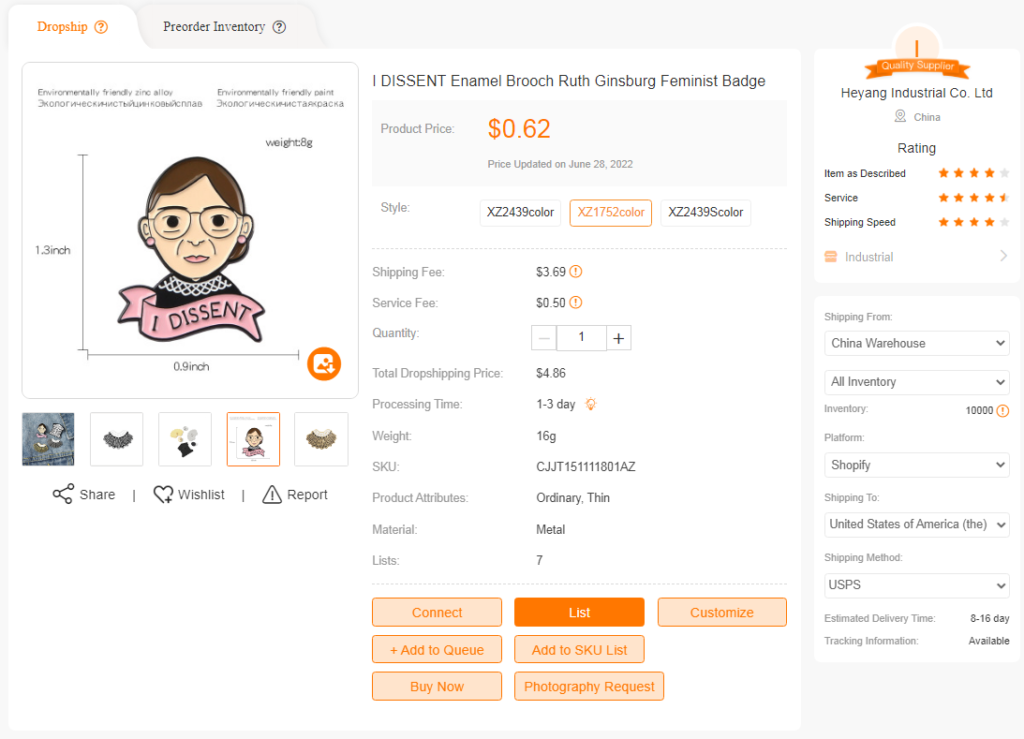Click the Add to SKU List button
This screenshot has height=739, width=1024.
579,650
